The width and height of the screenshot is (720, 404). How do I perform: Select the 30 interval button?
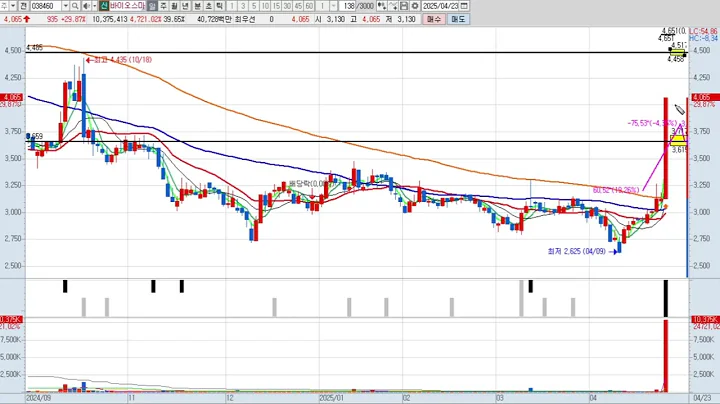click(287, 6)
